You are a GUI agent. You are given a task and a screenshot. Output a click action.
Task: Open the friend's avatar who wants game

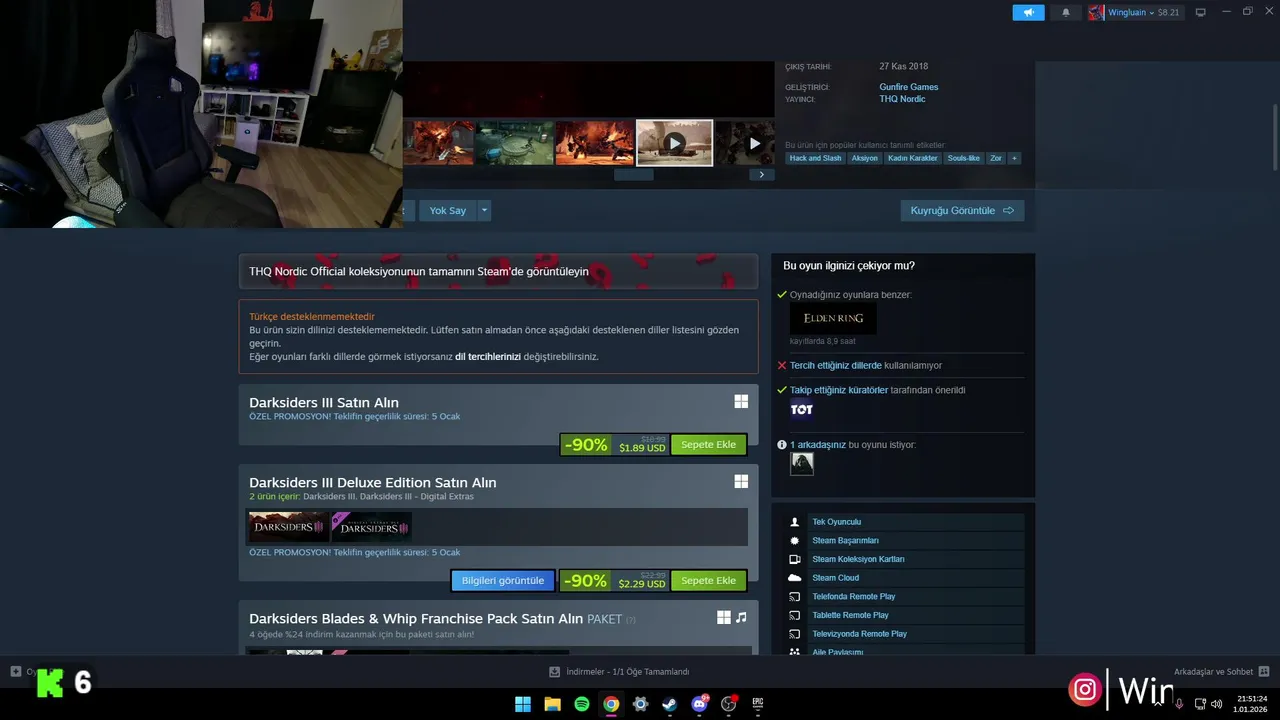[x=802, y=463]
